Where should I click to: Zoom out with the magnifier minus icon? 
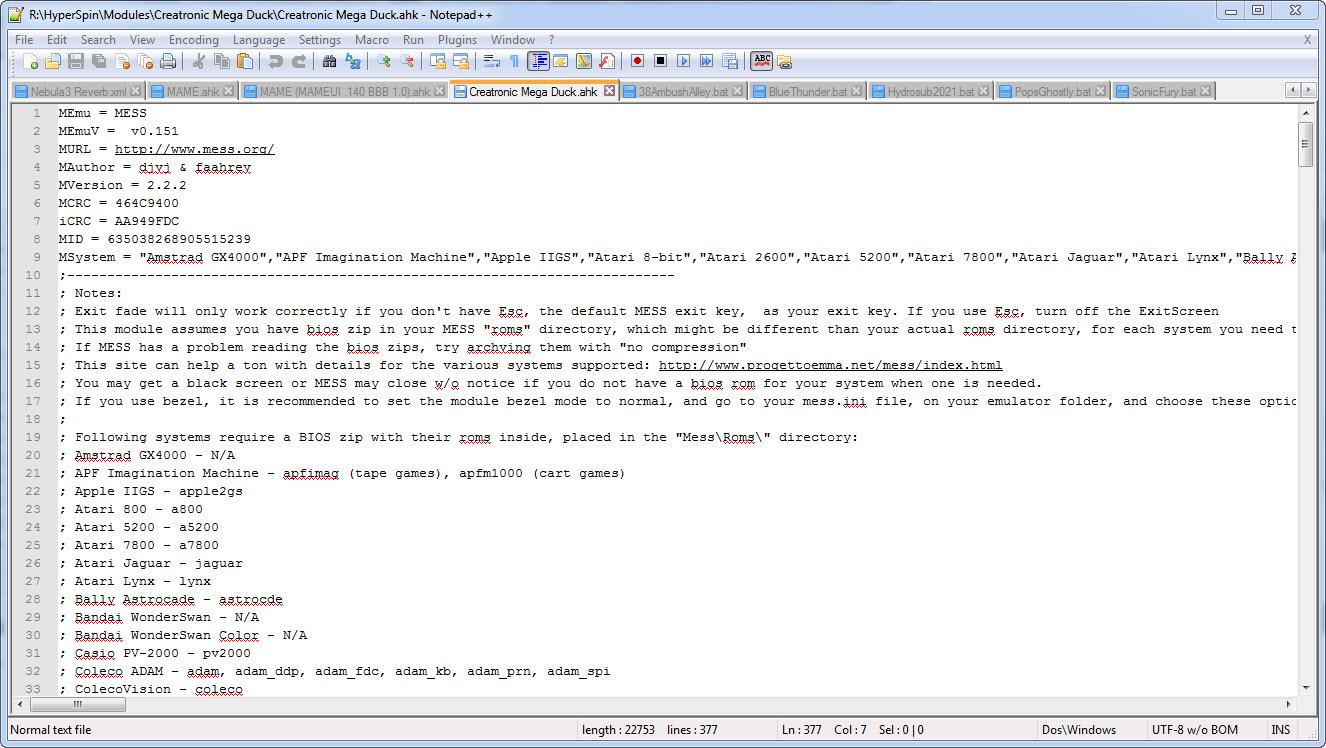407,61
